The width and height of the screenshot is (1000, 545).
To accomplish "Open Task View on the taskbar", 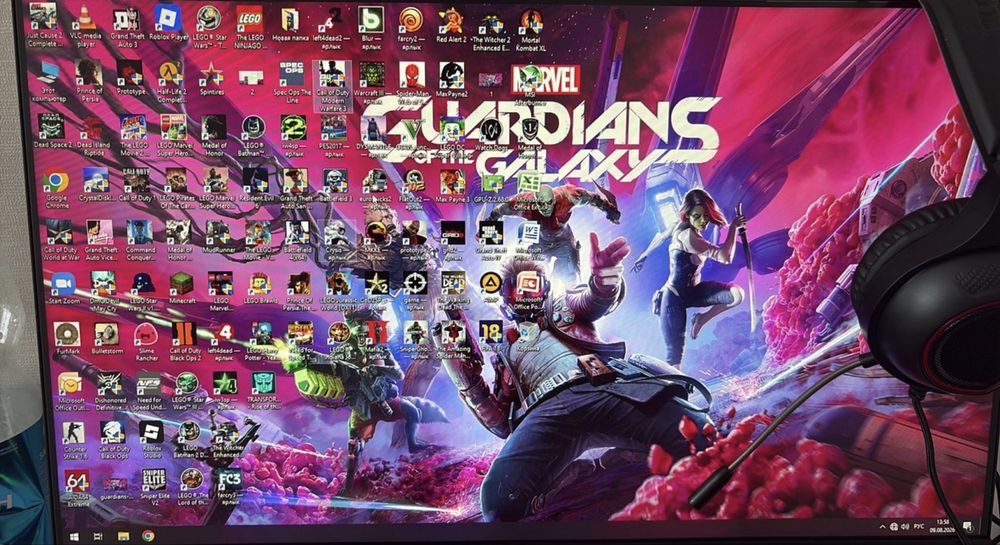I will [x=98, y=537].
